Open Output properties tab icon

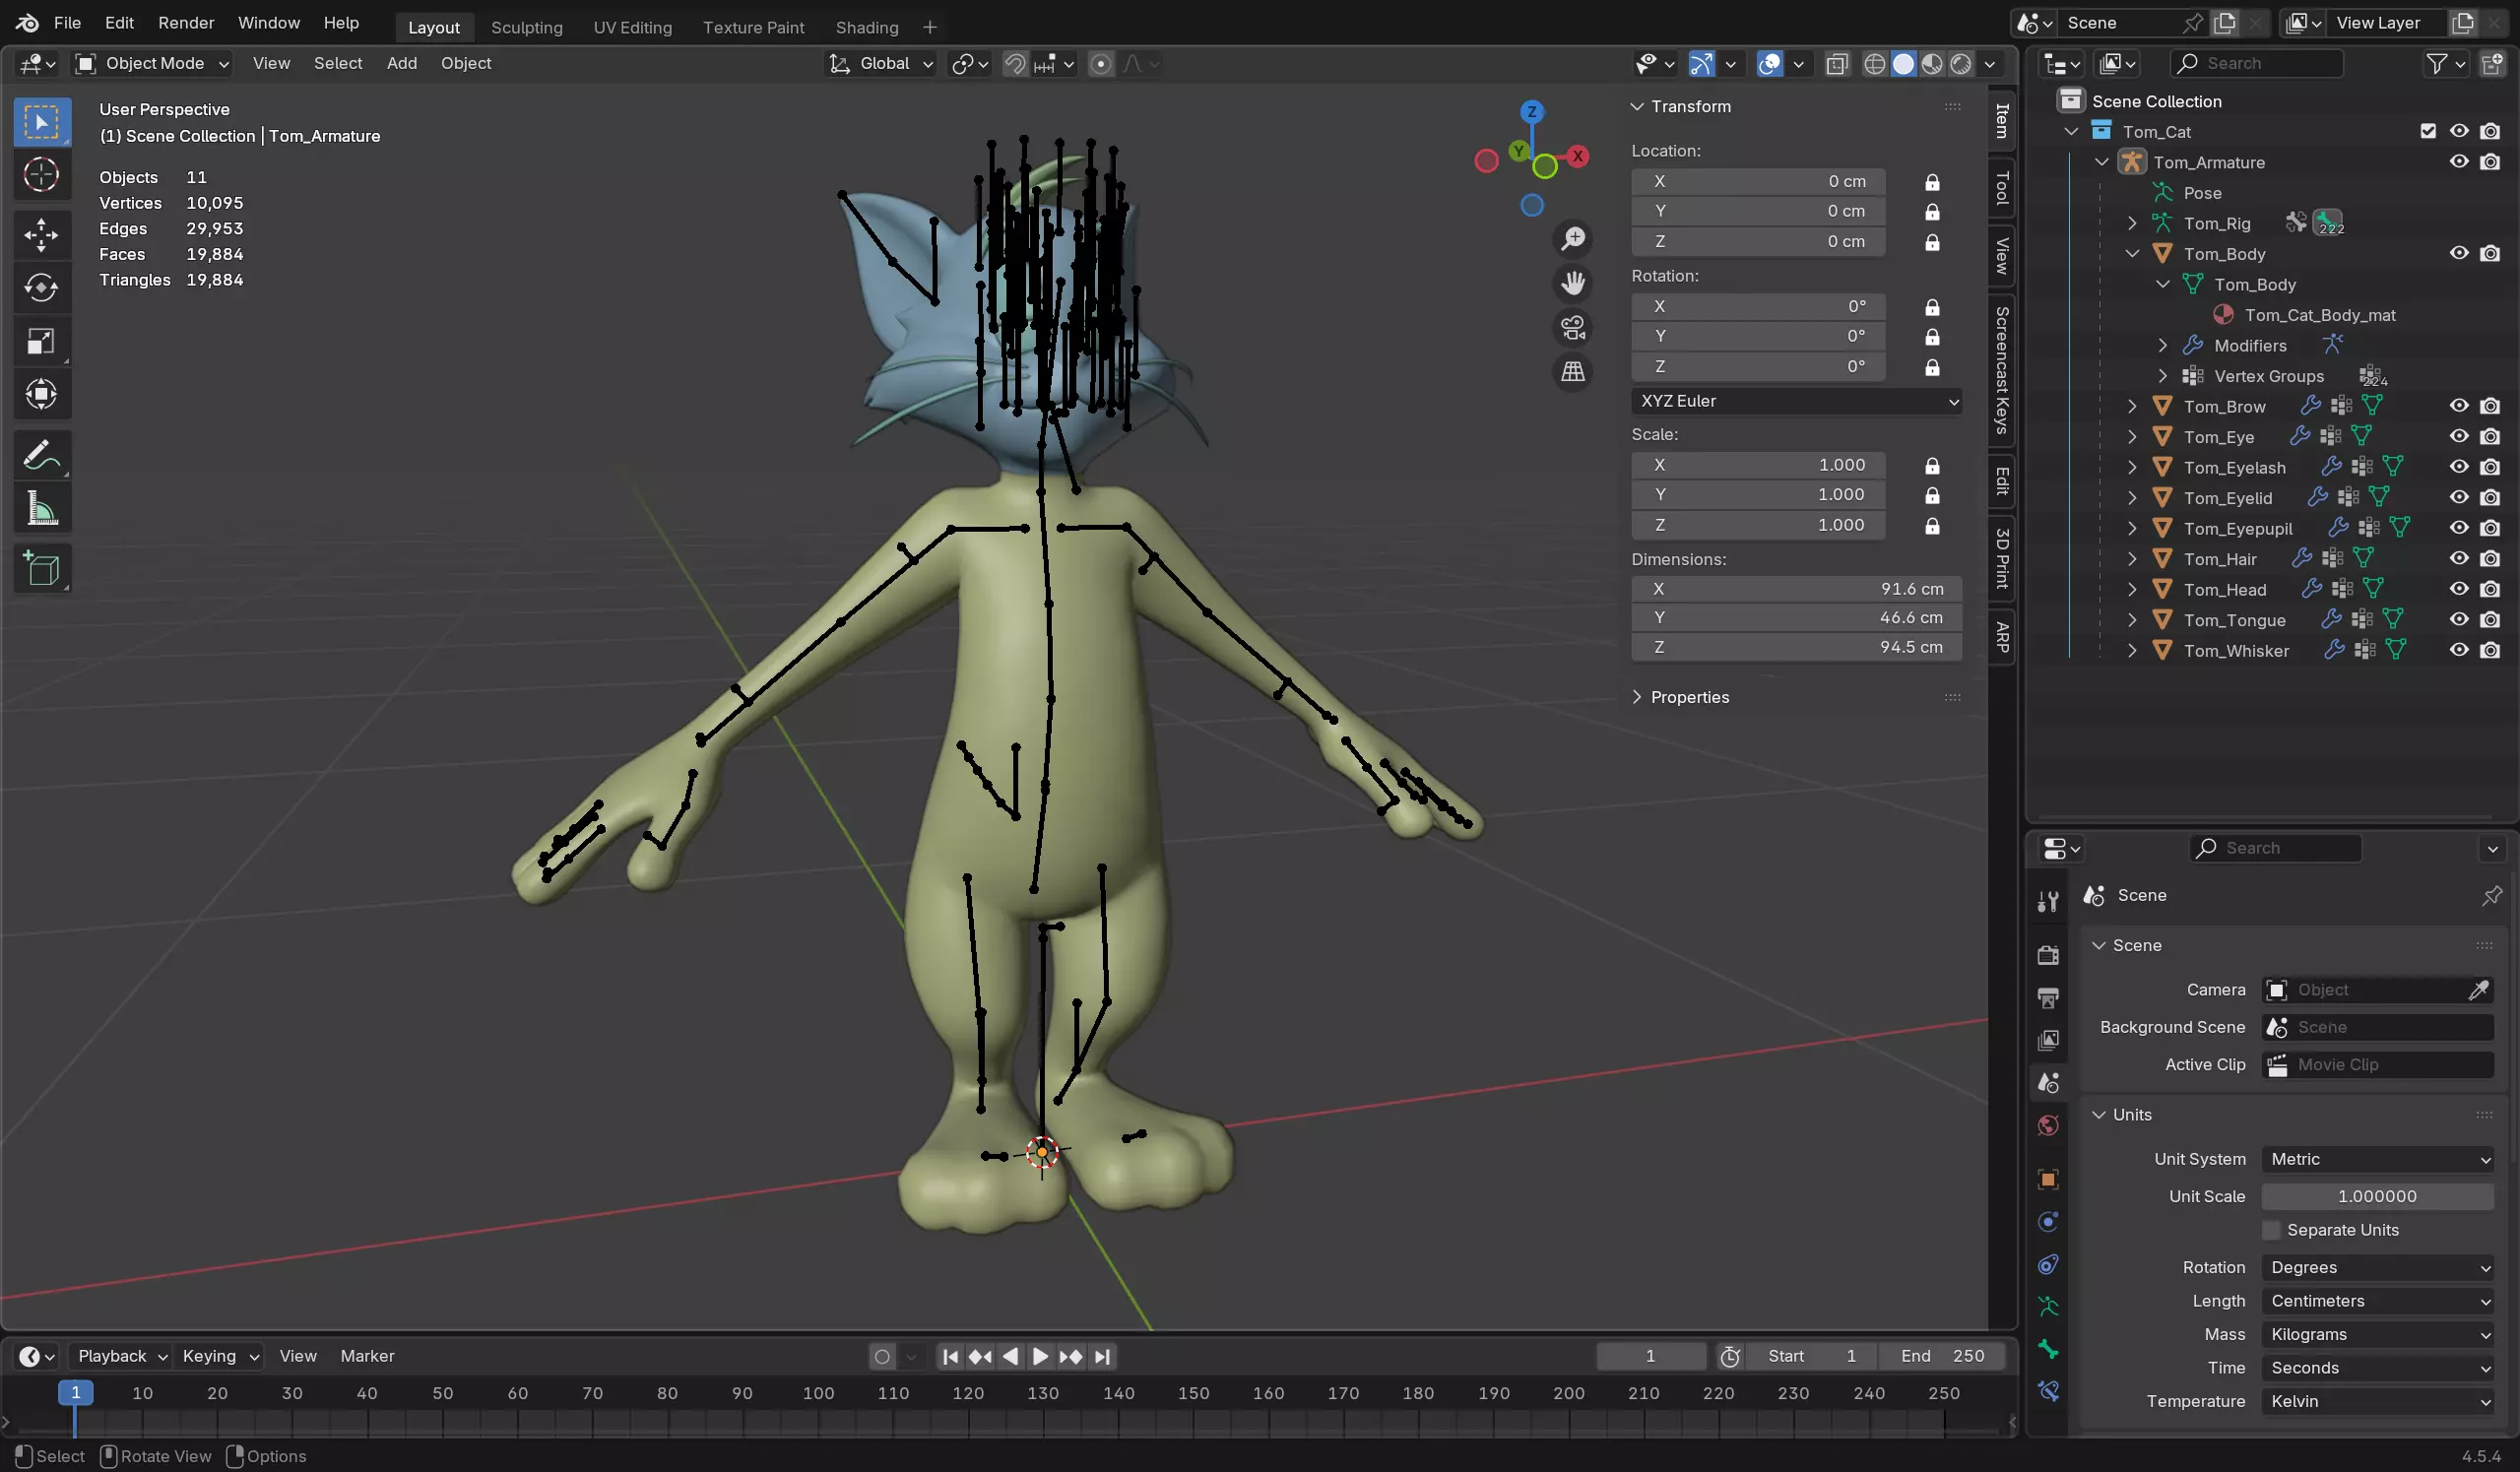(x=2048, y=998)
